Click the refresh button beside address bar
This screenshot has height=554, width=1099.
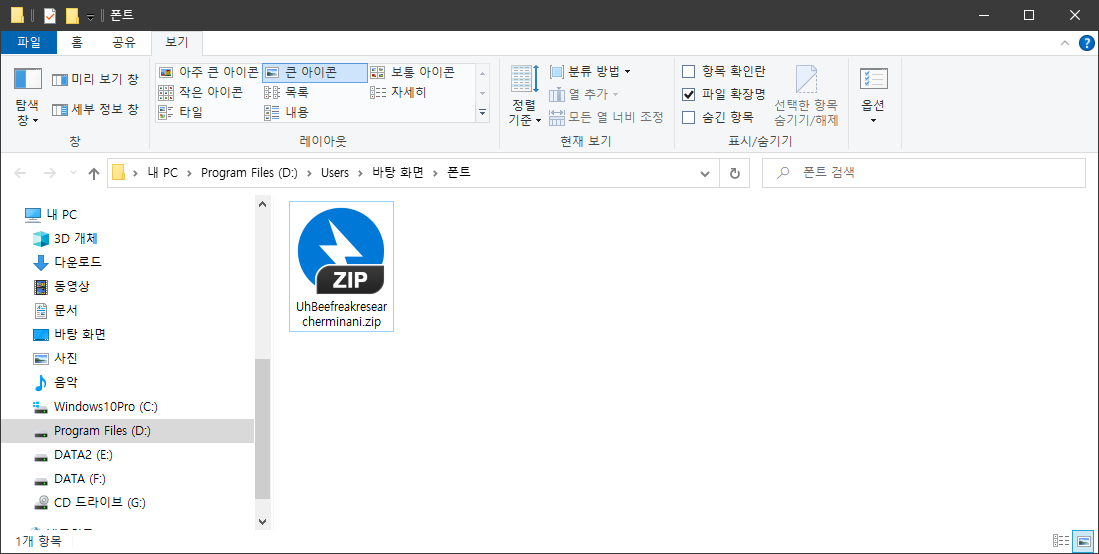(735, 173)
